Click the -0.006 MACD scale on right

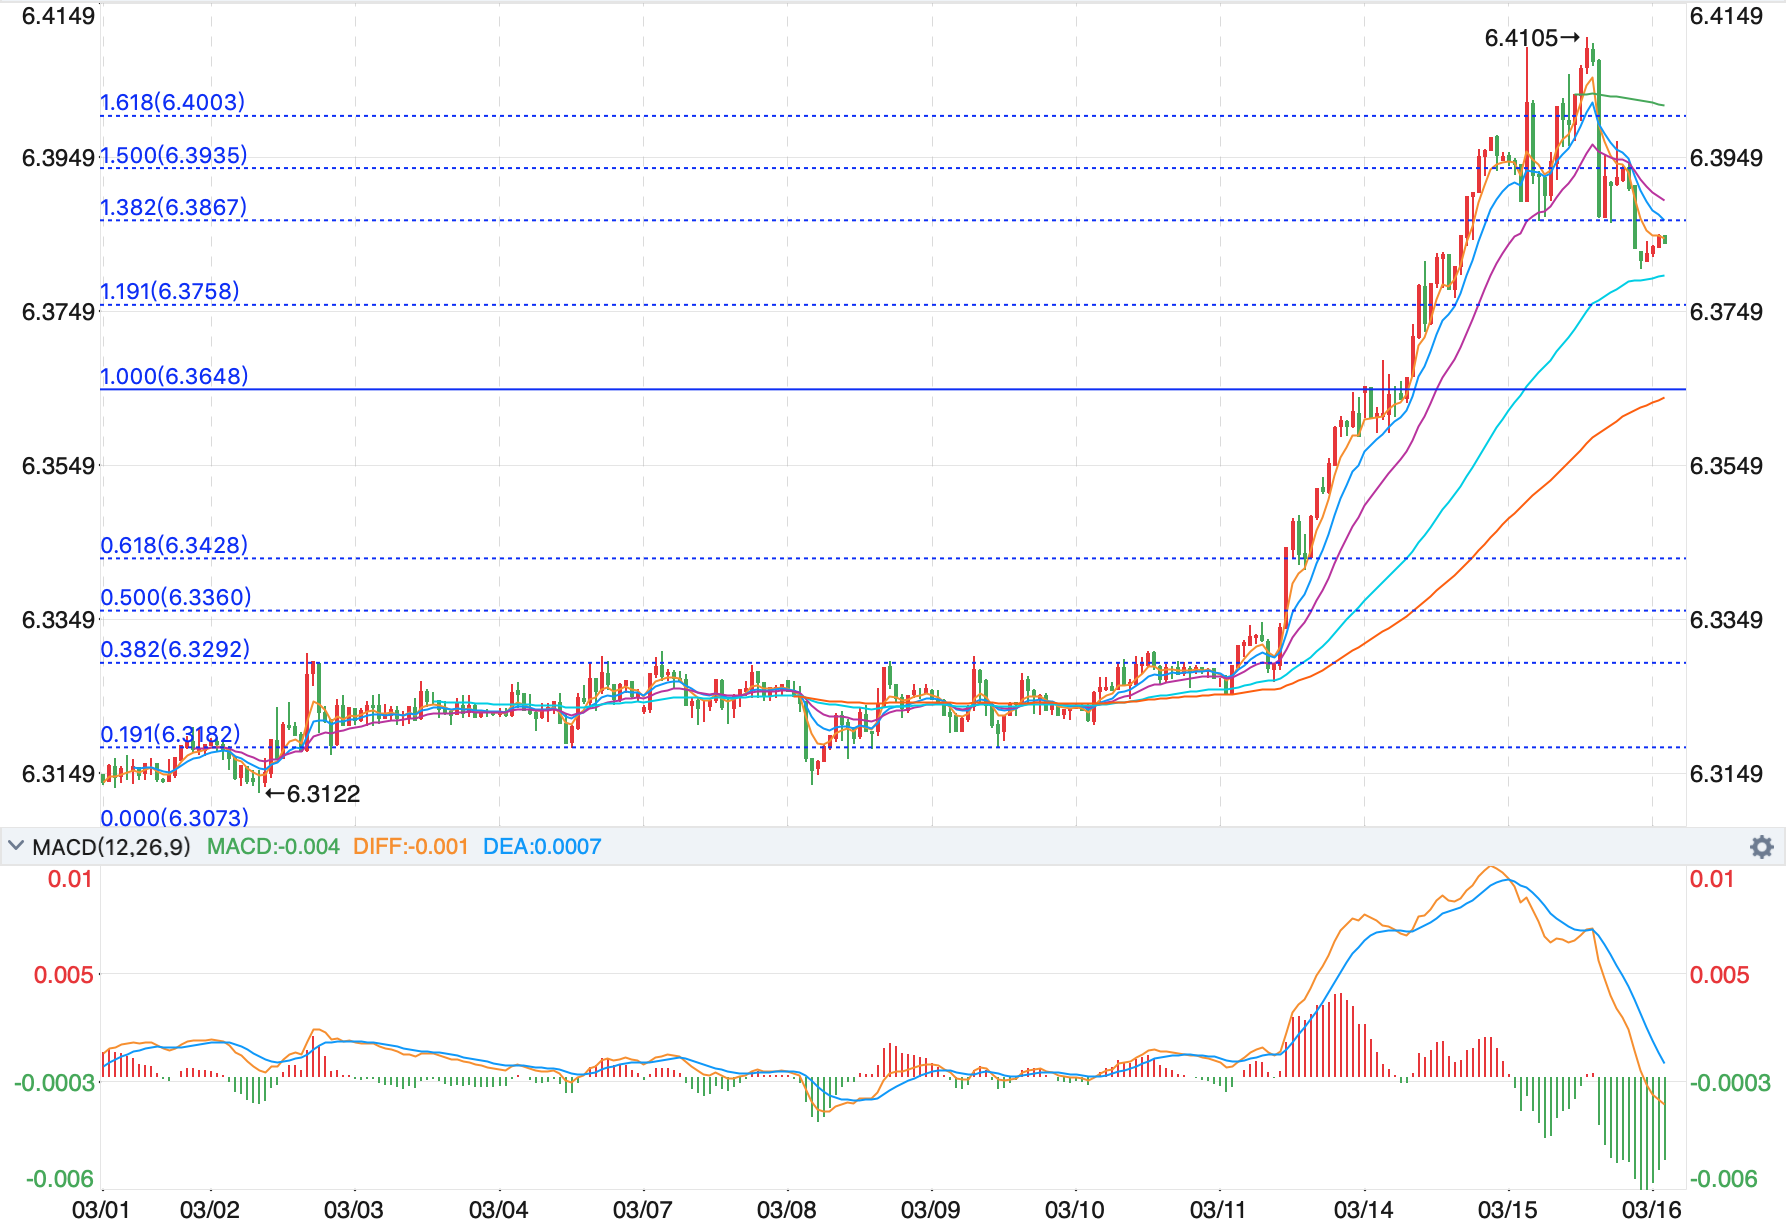pyautogui.click(x=1724, y=1179)
